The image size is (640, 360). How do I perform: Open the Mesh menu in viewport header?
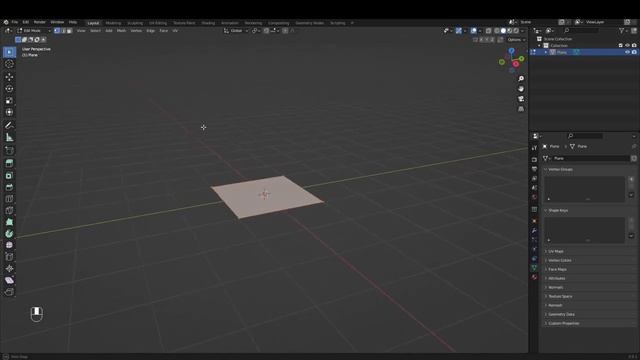tap(122, 31)
